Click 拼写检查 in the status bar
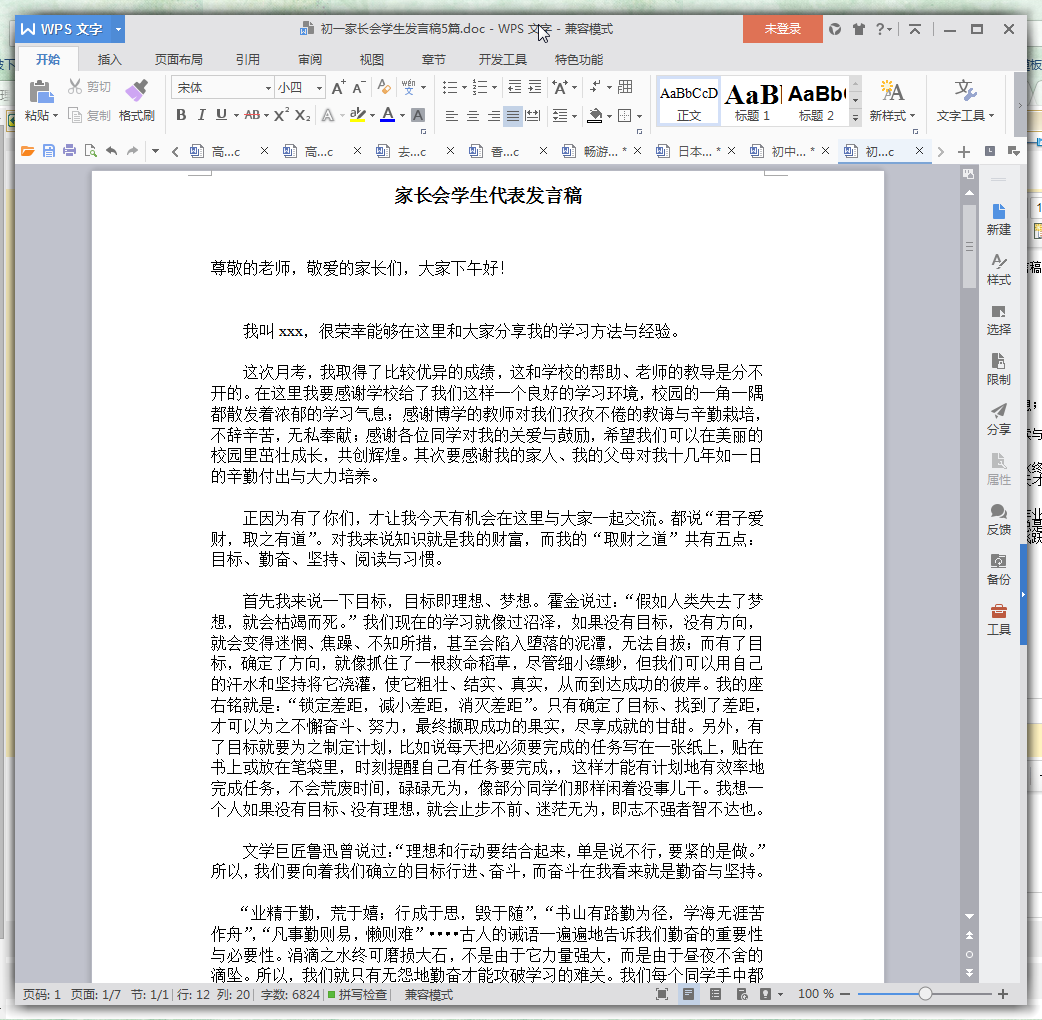The height and width of the screenshot is (1020, 1042). pos(358,995)
